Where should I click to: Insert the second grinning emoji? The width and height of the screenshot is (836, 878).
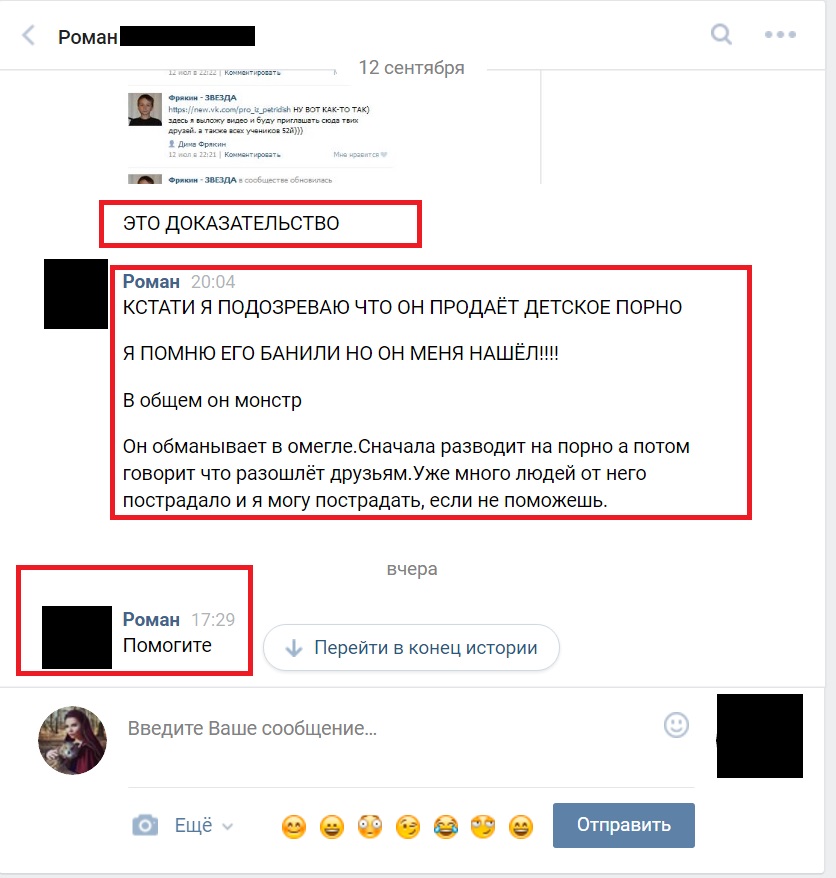pyautogui.click(x=331, y=826)
